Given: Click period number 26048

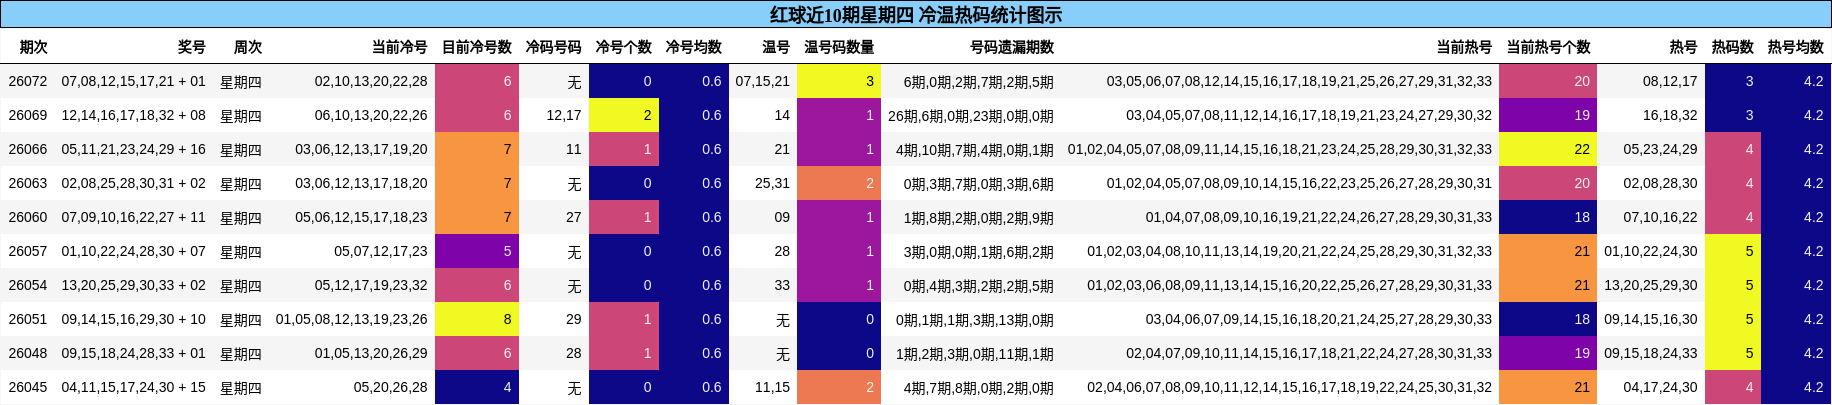Looking at the screenshot, I should 28,353.
